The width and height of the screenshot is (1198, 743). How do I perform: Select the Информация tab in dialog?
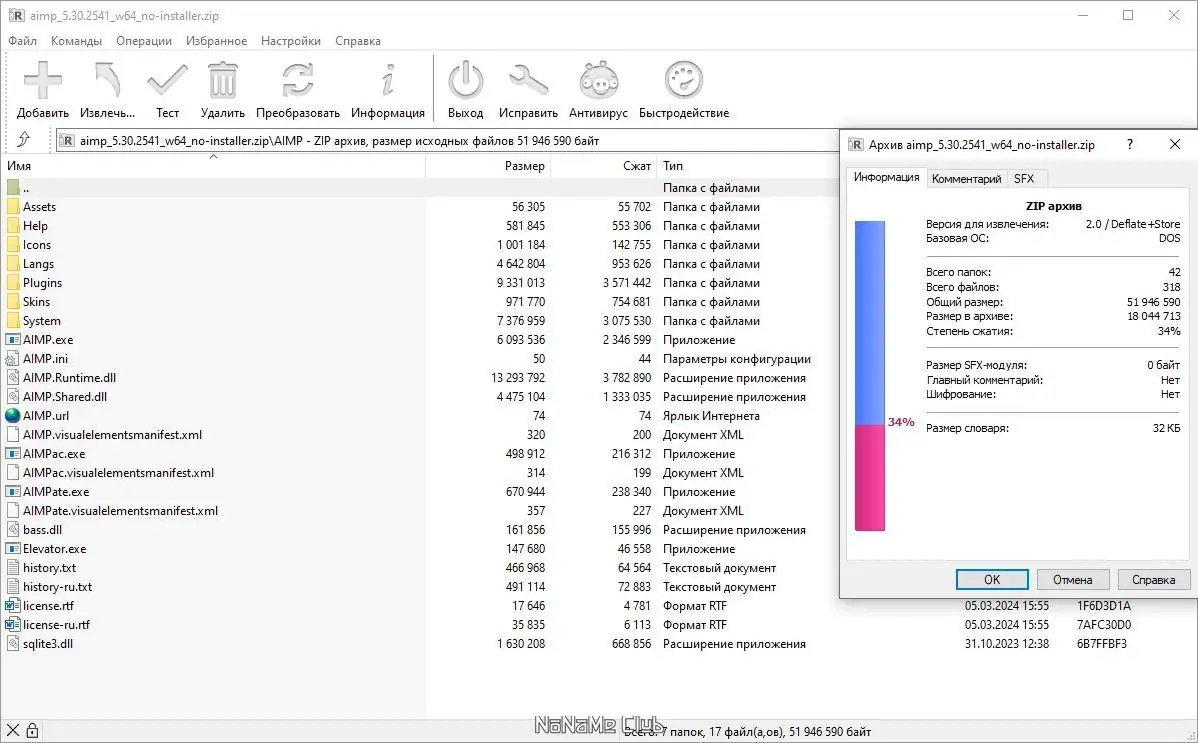(x=886, y=177)
